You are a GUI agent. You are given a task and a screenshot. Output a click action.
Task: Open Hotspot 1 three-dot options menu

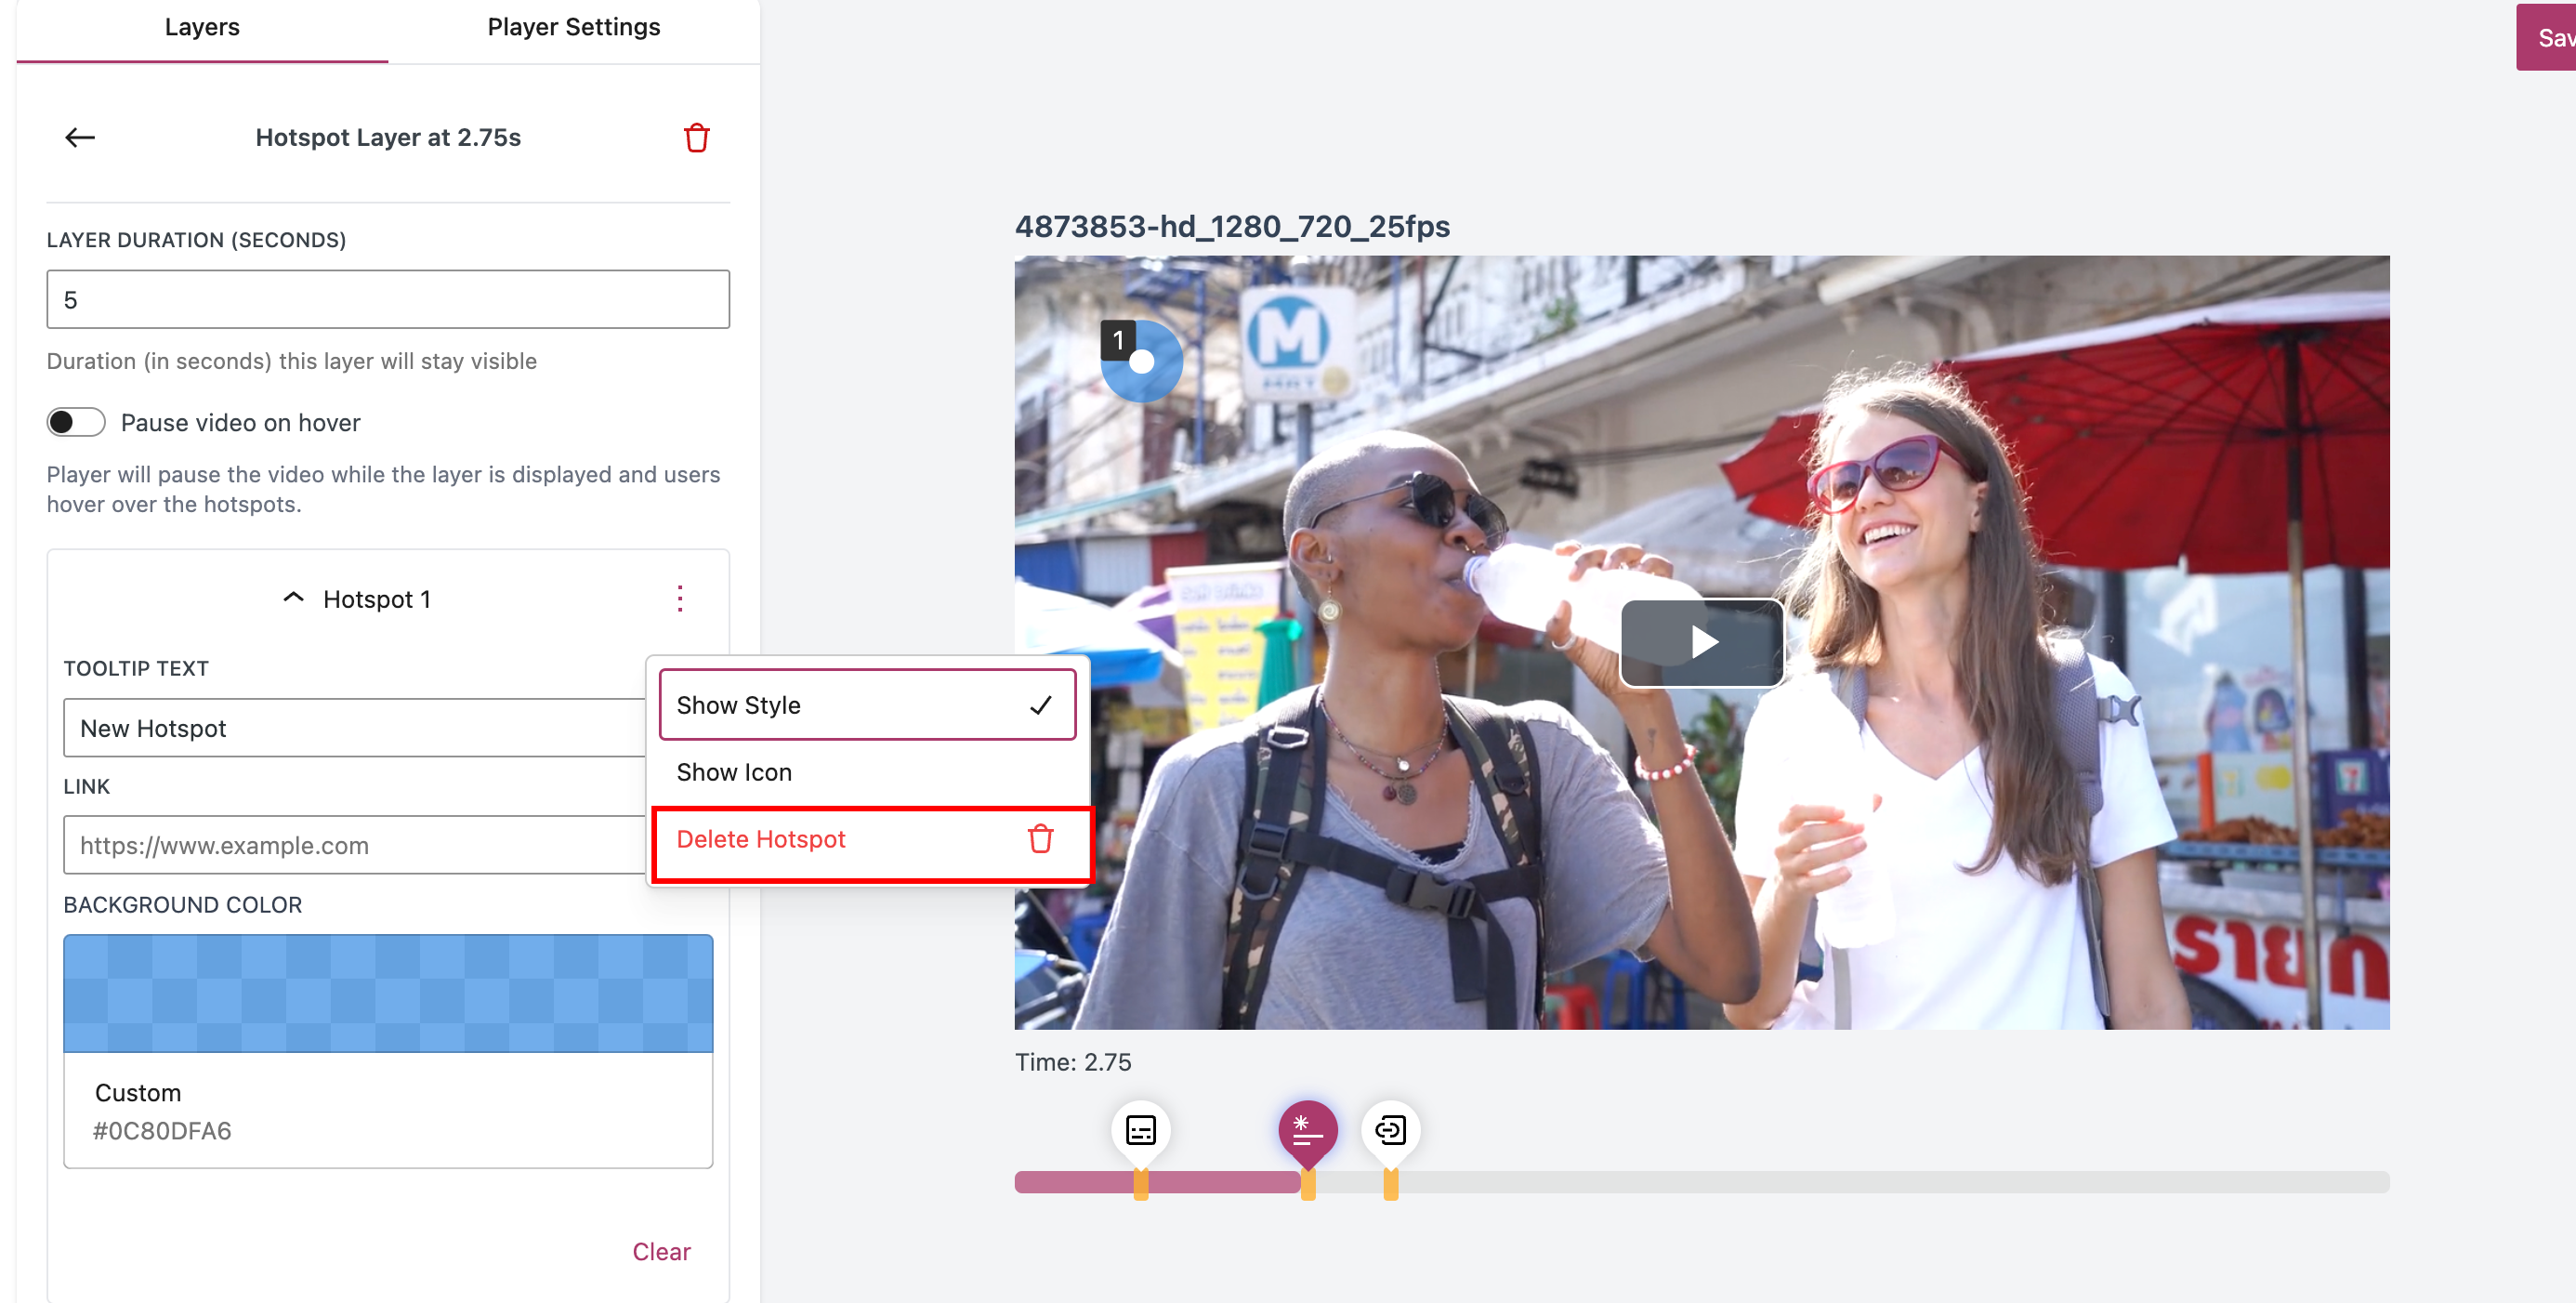[x=680, y=599]
